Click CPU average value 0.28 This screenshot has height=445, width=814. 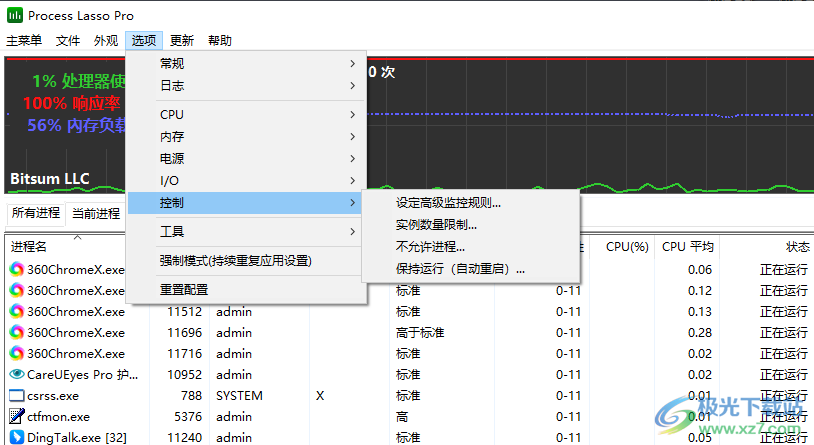(700, 332)
